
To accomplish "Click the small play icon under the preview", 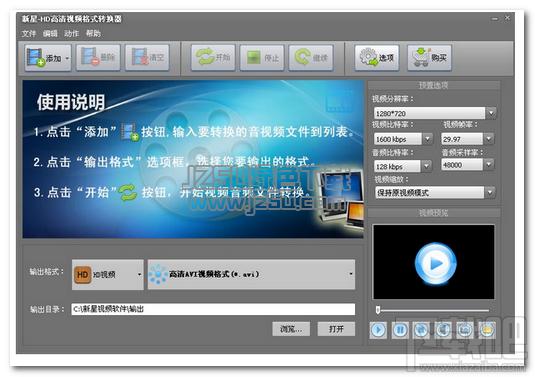I will (x=378, y=330).
